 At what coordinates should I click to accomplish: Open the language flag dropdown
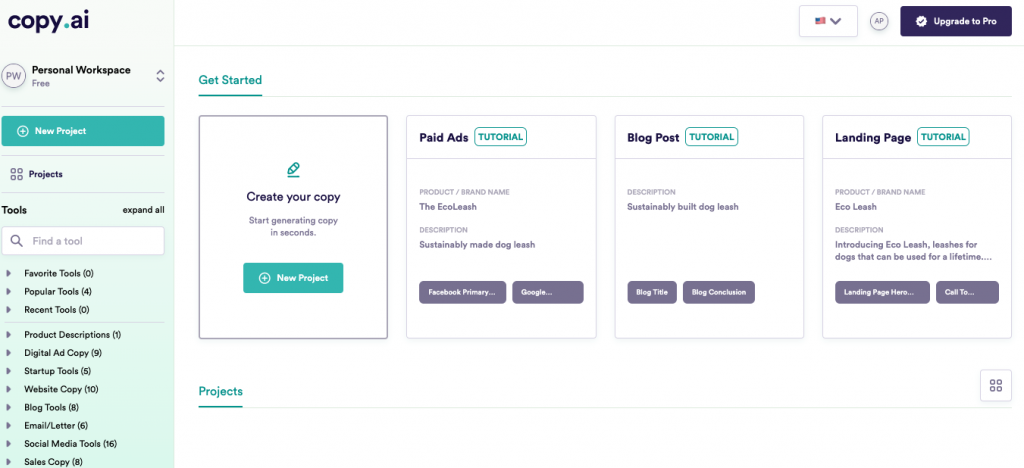[828, 21]
